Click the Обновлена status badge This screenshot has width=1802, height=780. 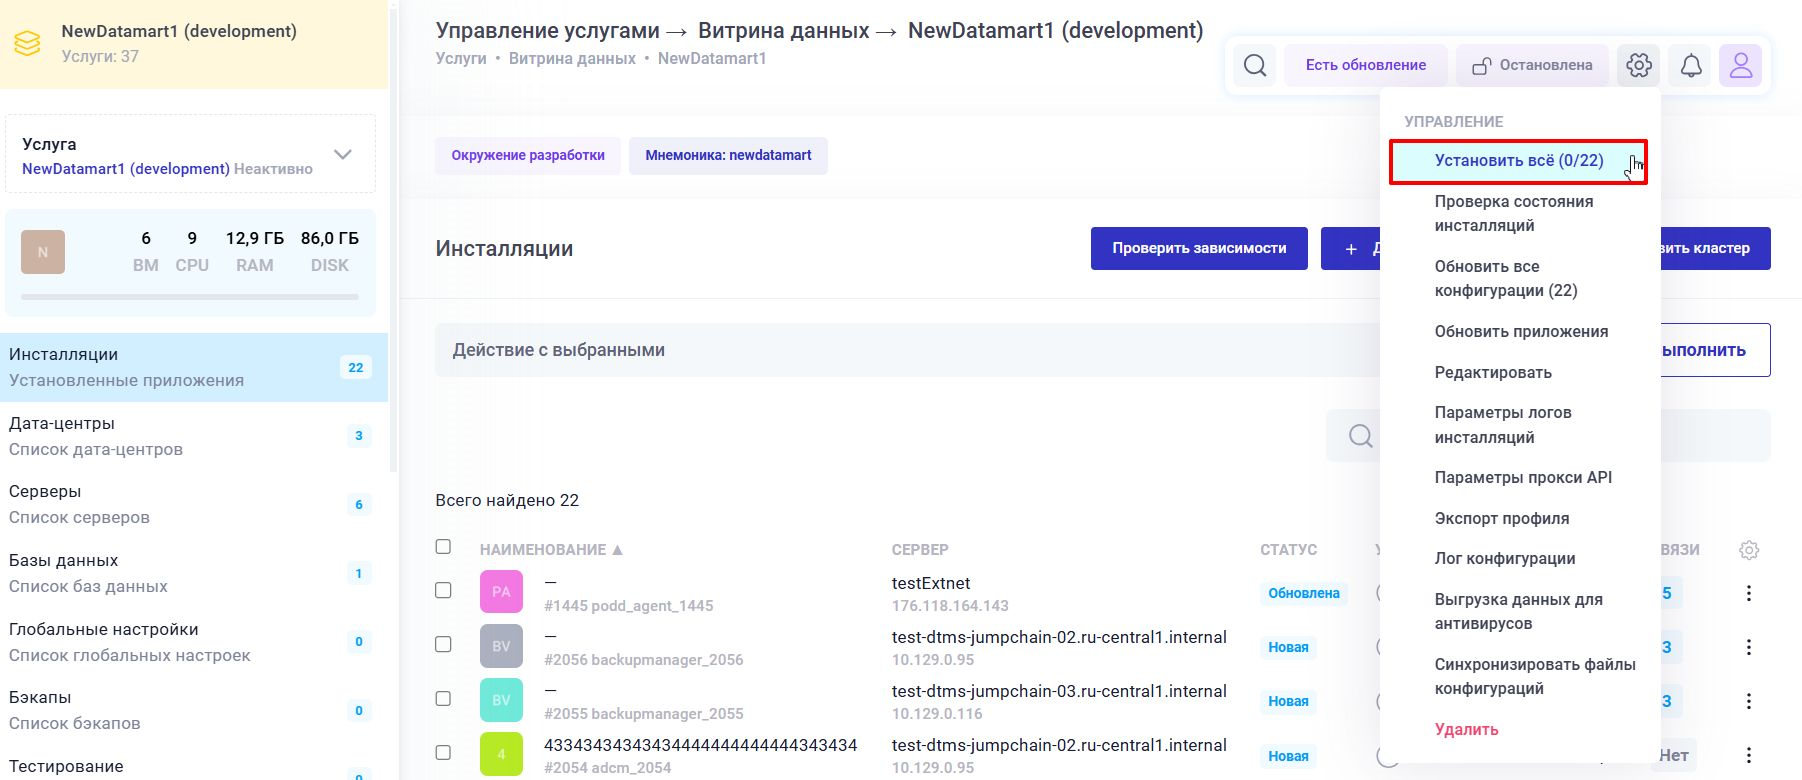1304,593
